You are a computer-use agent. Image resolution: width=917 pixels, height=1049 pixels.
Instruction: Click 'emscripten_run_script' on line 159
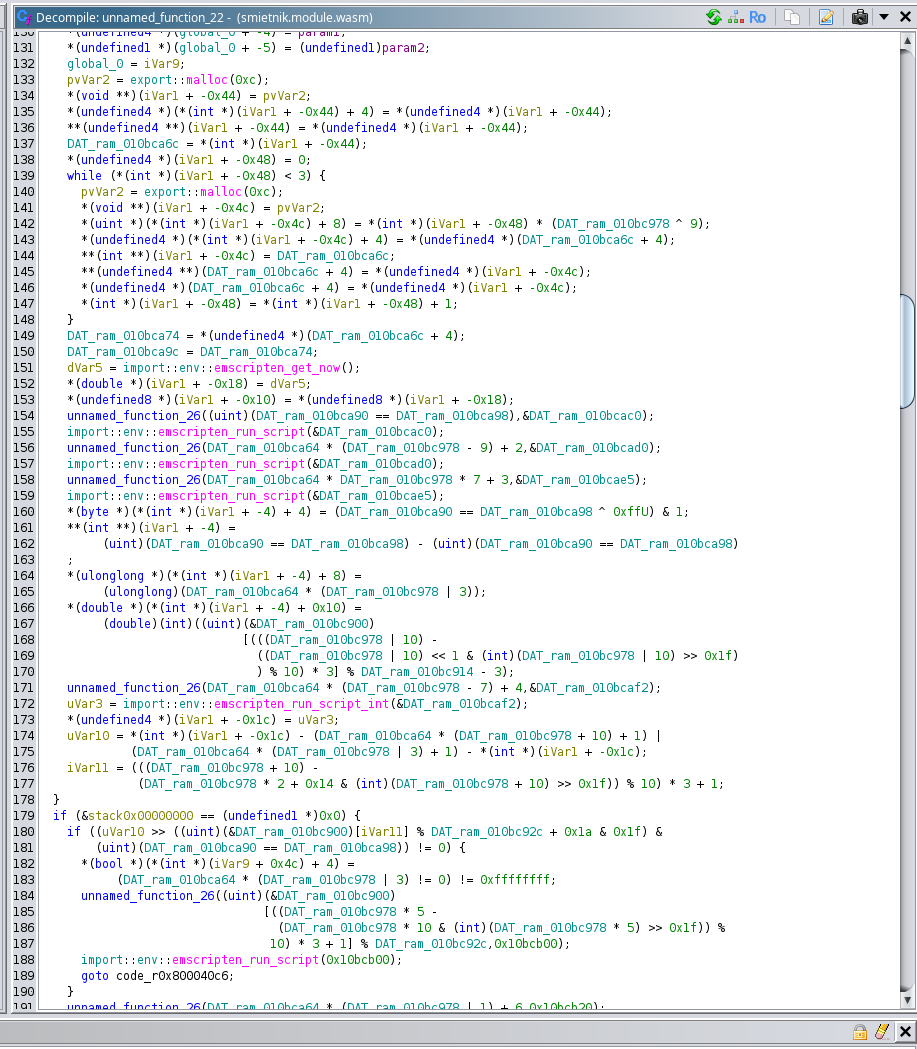(x=231, y=496)
